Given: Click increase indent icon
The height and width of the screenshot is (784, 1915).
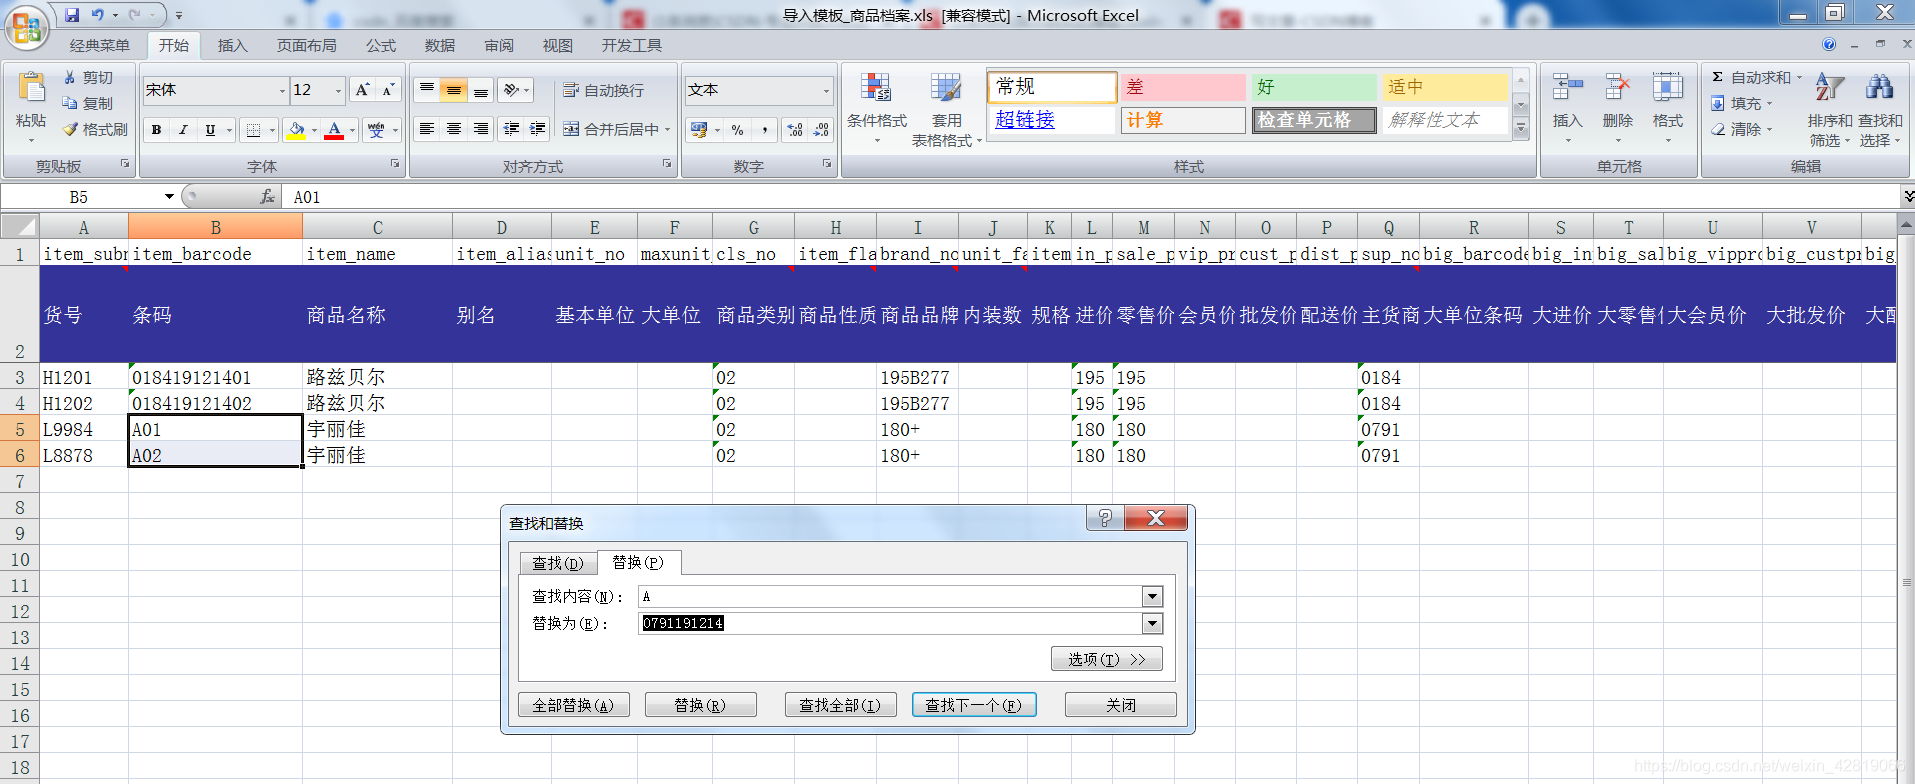Looking at the screenshot, I should 538,129.
